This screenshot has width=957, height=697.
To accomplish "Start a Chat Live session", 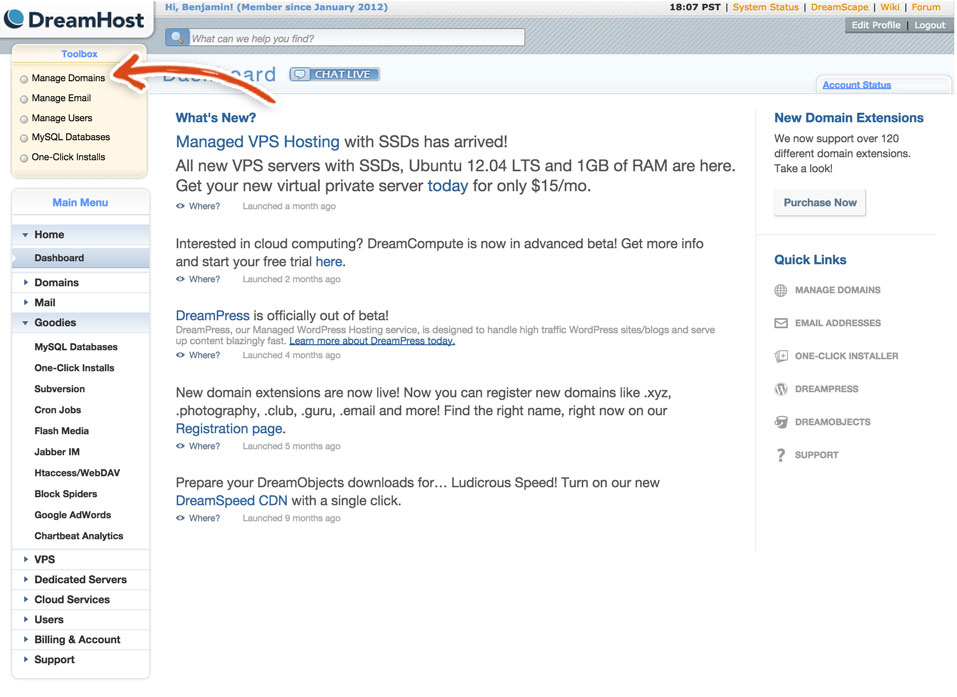I will (x=334, y=74).
